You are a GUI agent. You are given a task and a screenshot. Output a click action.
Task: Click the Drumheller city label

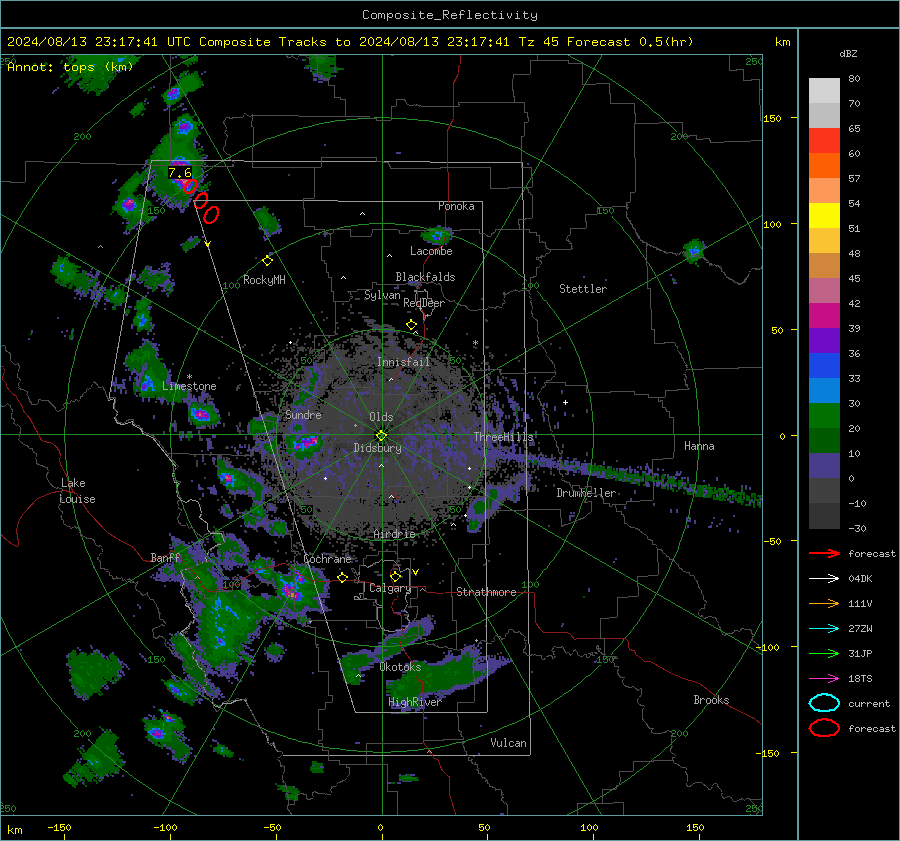(586, 493)
